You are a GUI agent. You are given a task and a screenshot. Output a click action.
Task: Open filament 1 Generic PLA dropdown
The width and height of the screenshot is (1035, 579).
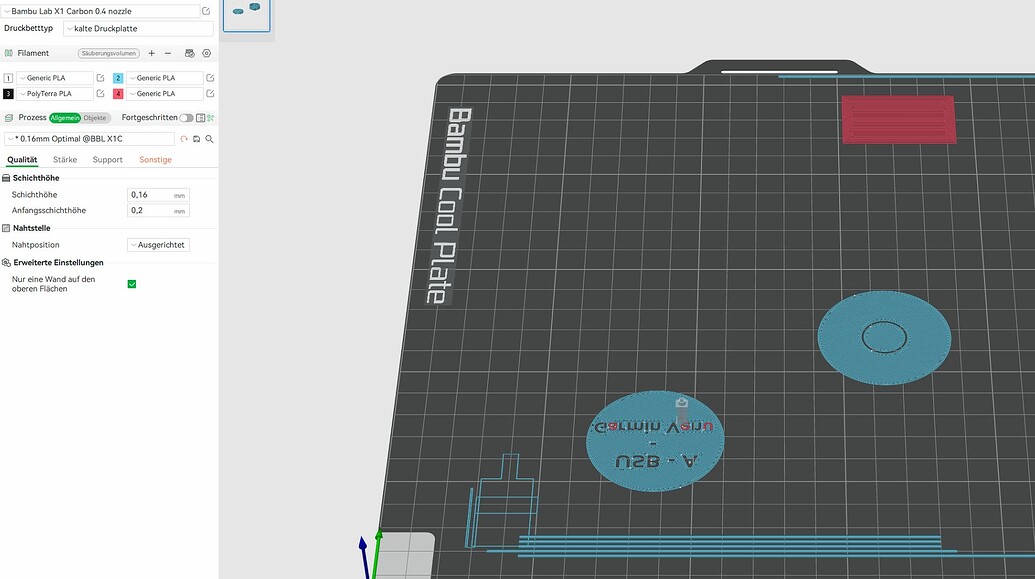pos(55,78)
